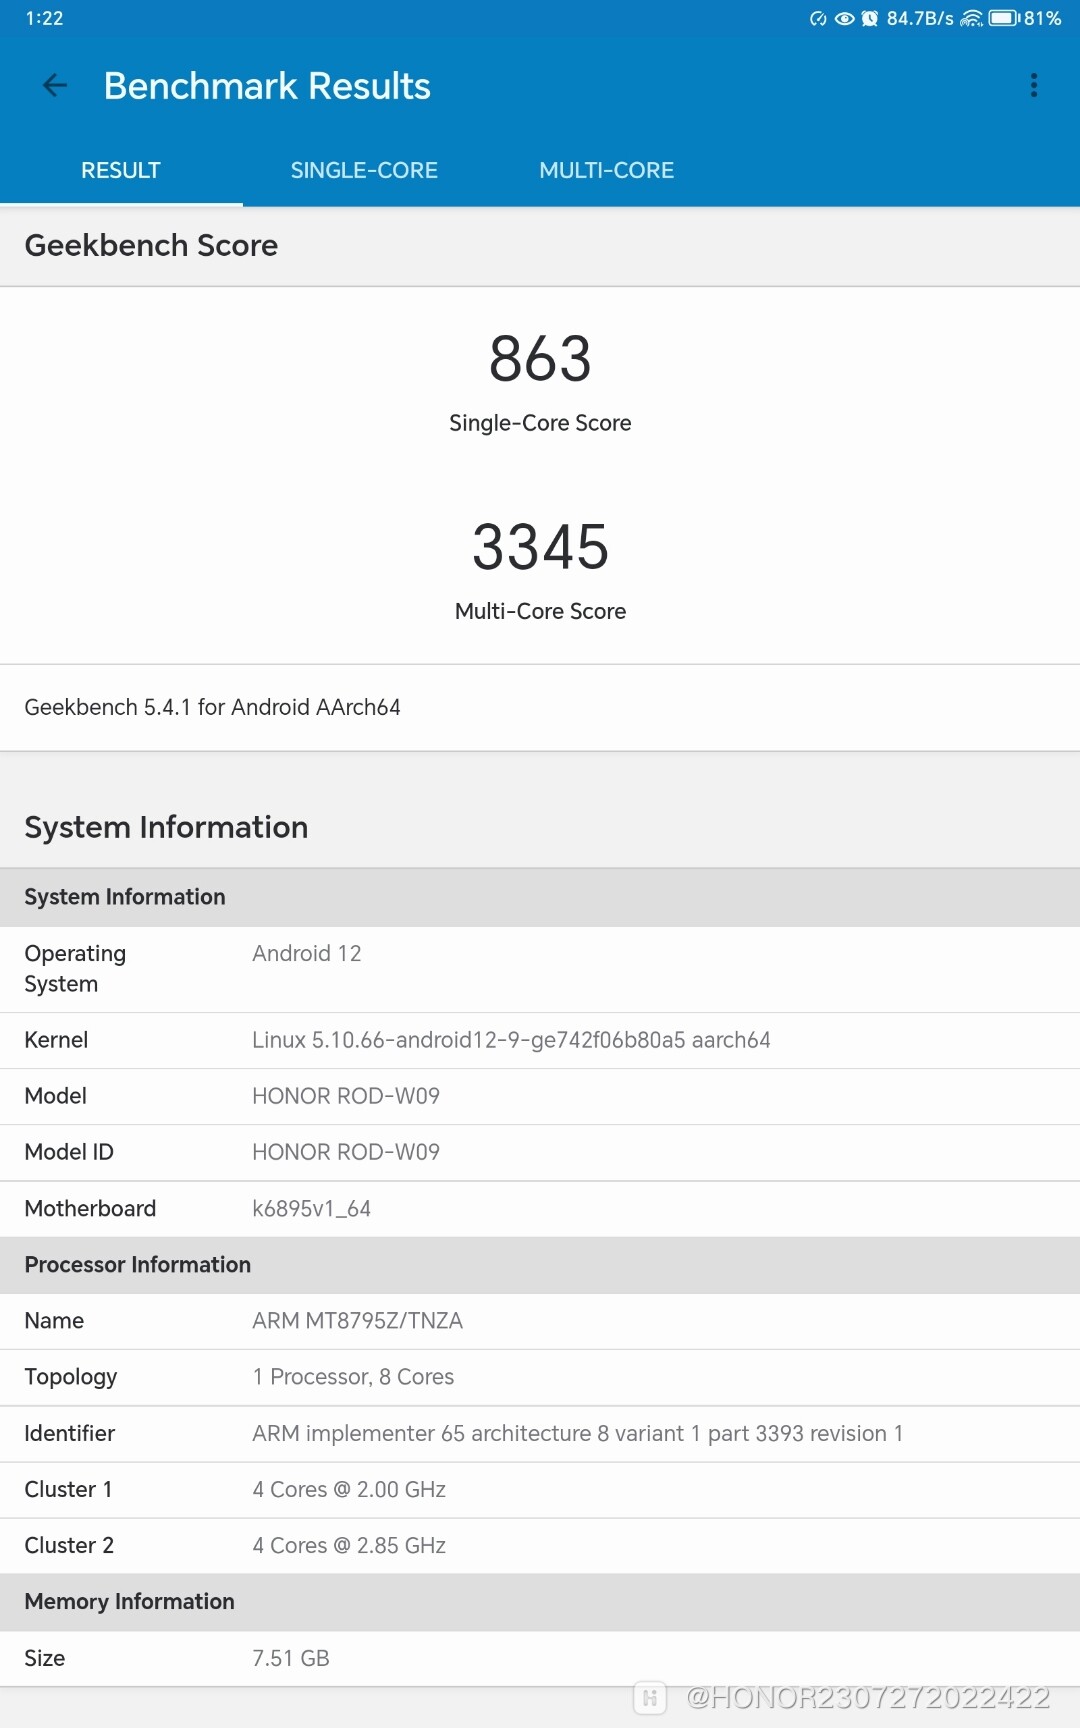This screenshot has width=1080, height=1728.
Task: Switch to the MULTI-CORE tab
Action: tap(606, 170)
